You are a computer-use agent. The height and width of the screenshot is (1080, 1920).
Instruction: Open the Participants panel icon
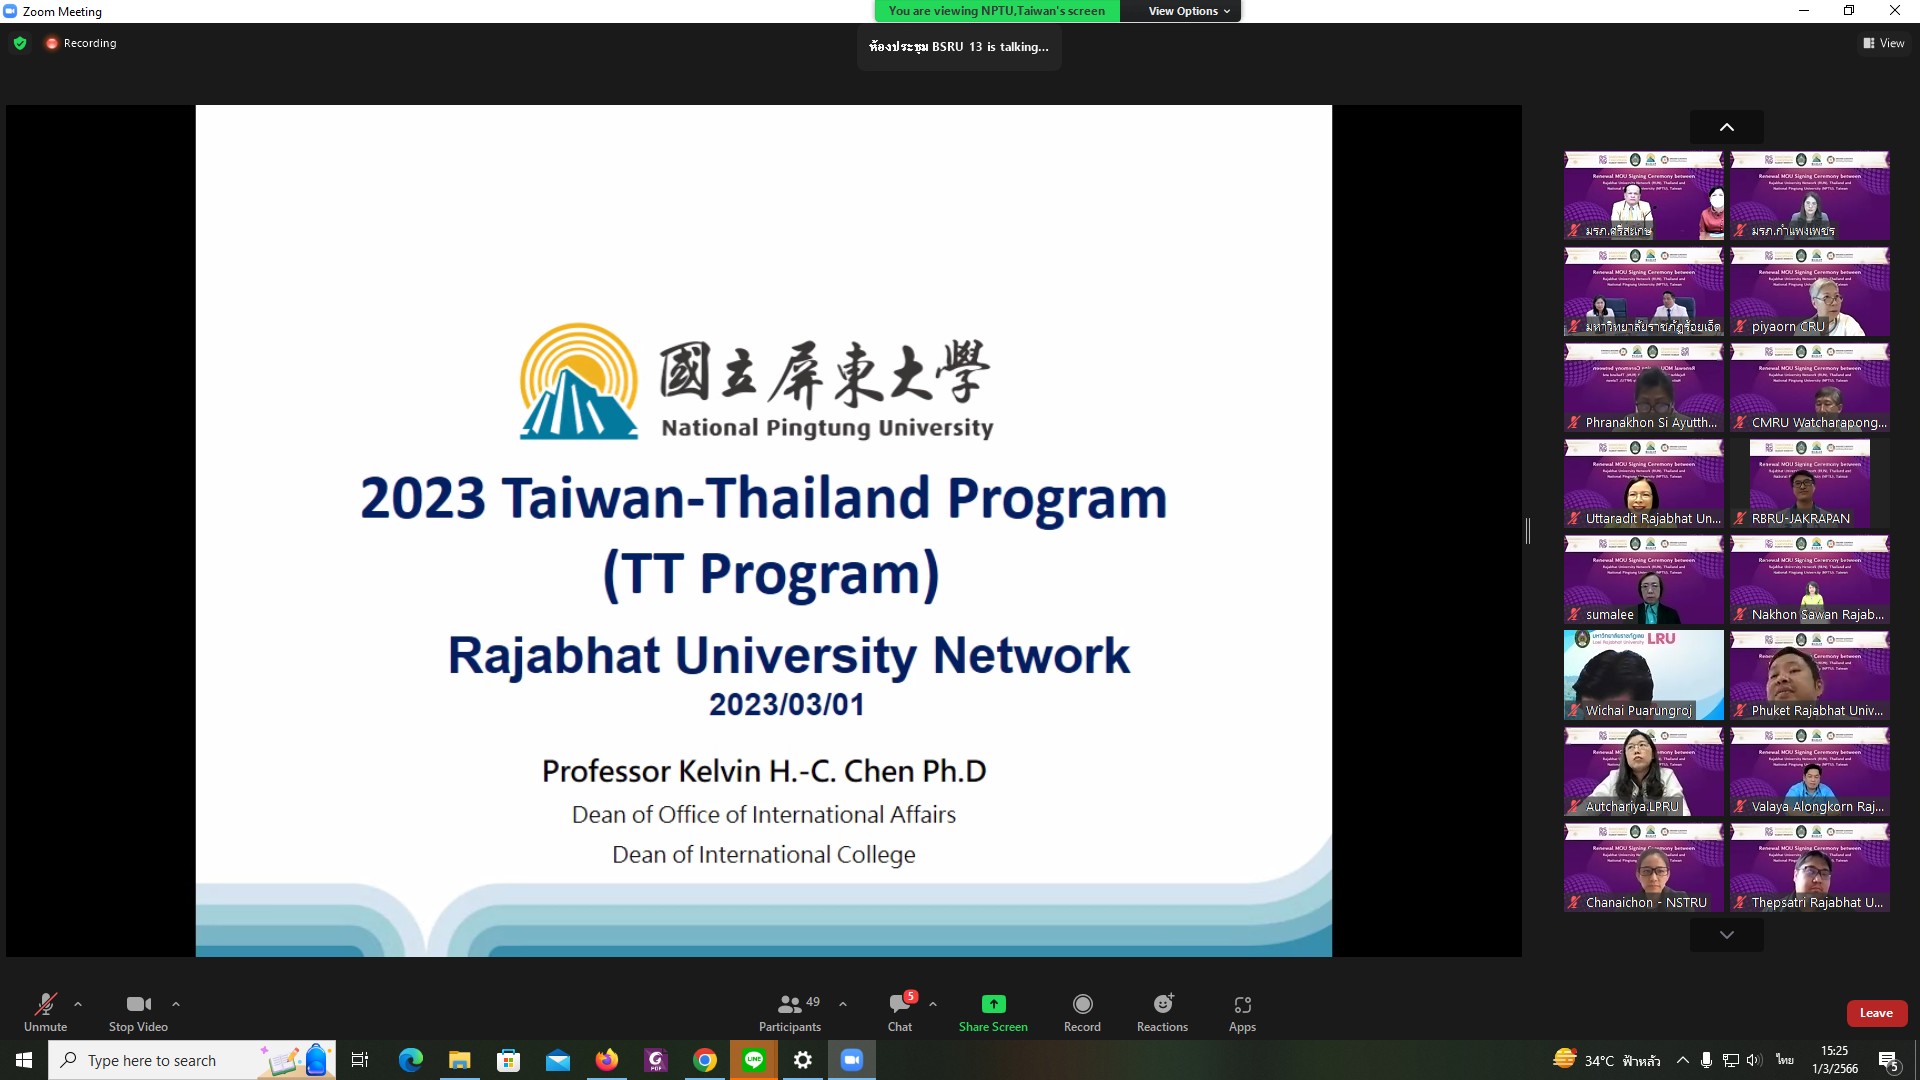789,1005
